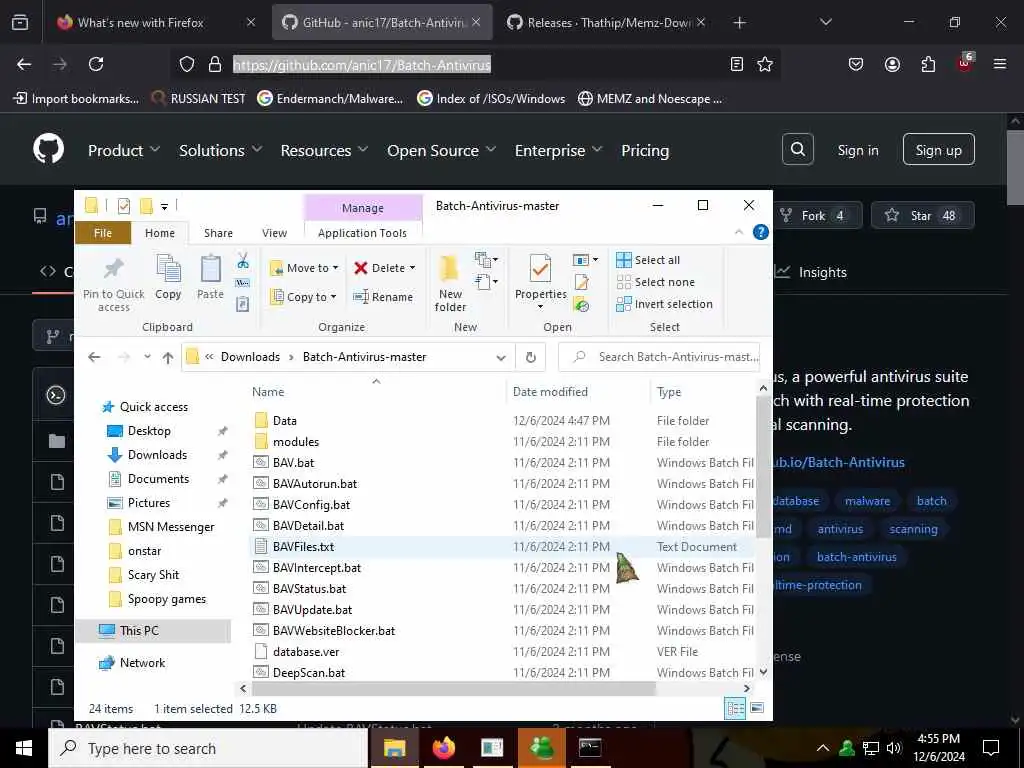This screenshot has width=1024, height=768.
Task: Click the GitHub Sign up button
Action: [938, 150]
